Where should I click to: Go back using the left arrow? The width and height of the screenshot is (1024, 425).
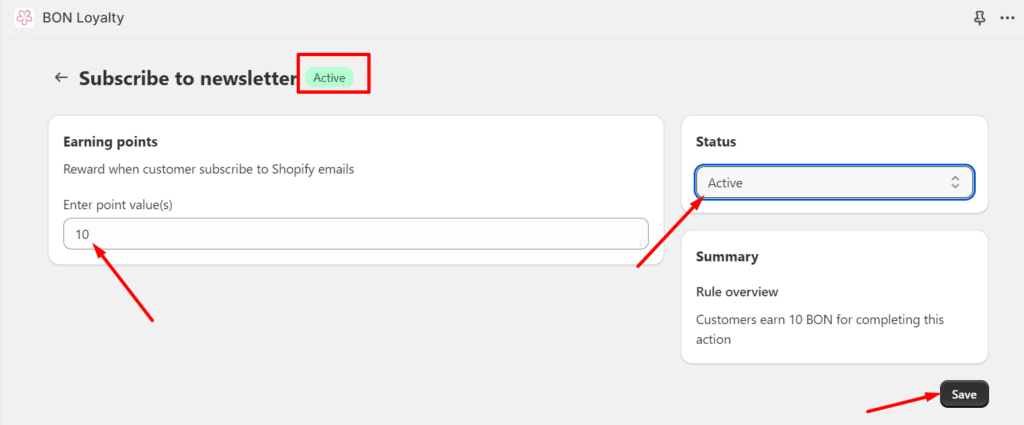click(x=62, y=77)
